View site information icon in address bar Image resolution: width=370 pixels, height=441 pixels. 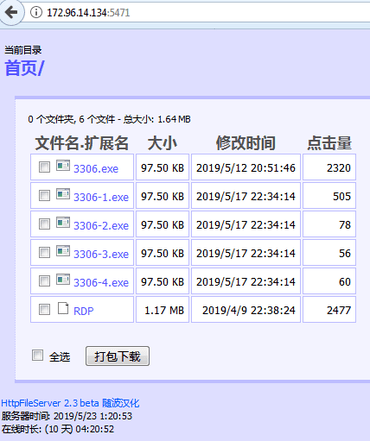[x=36, y=12]
